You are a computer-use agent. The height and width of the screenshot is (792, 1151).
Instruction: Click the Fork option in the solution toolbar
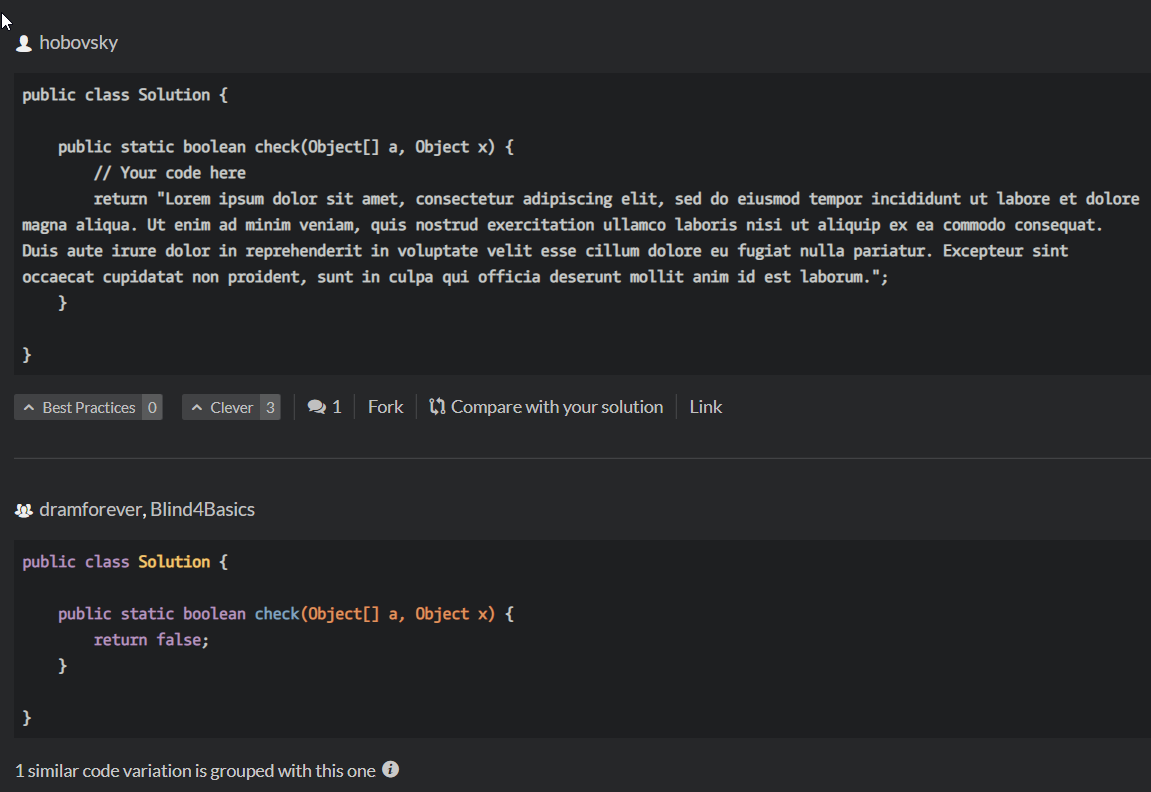click(385, 406)
